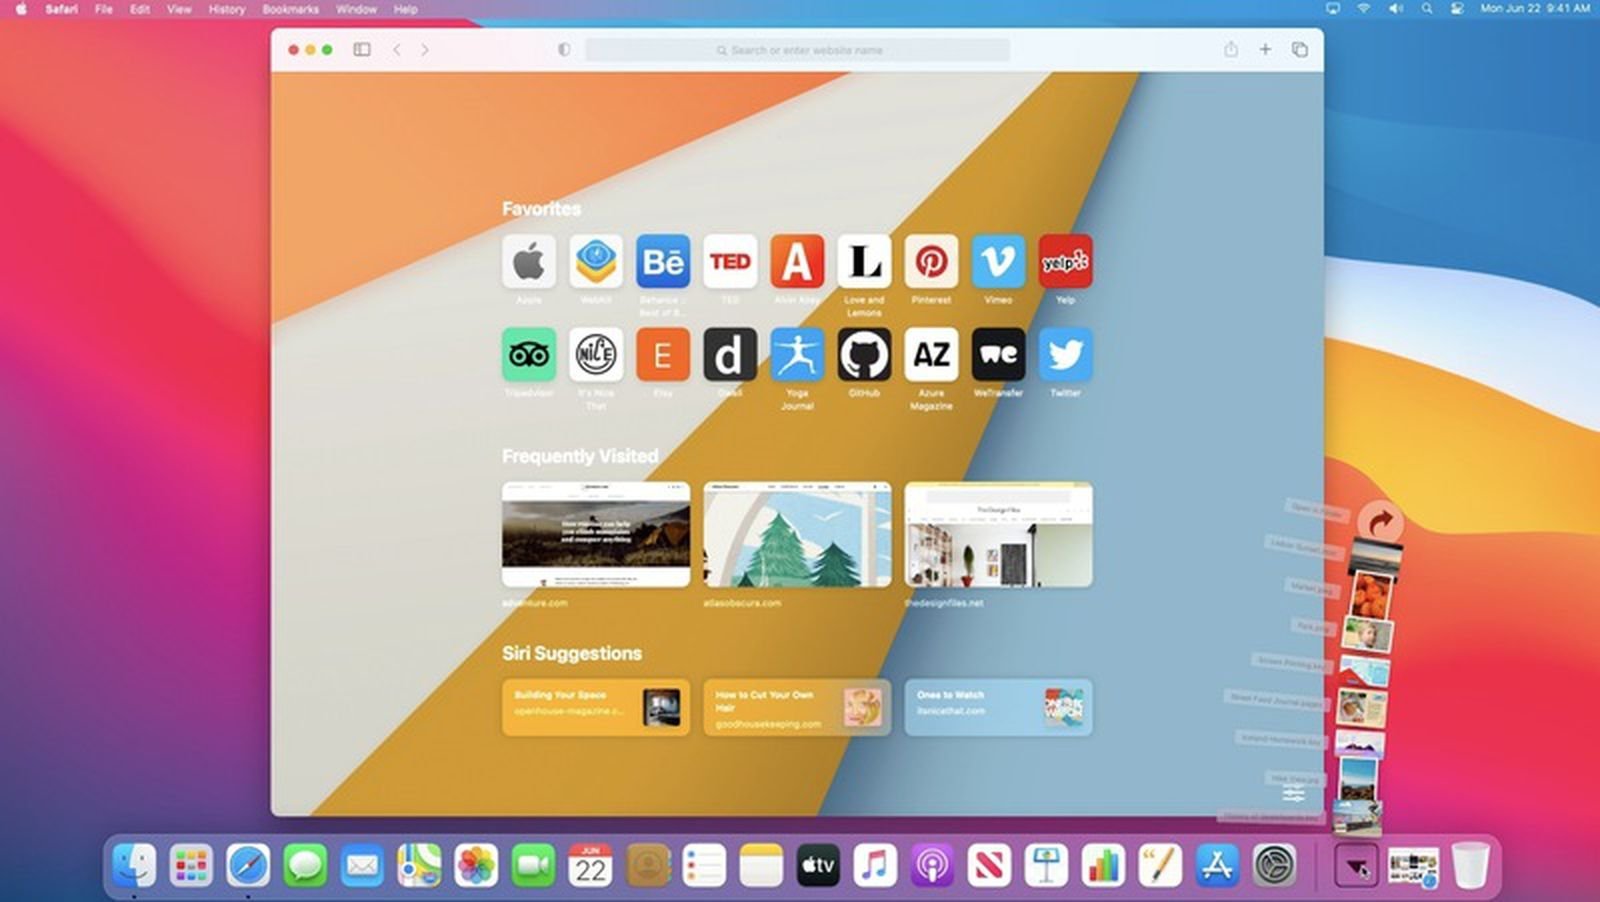Open the Behance favorite
This screenshot has width=1600, height=902.
(x=663, y=262)
